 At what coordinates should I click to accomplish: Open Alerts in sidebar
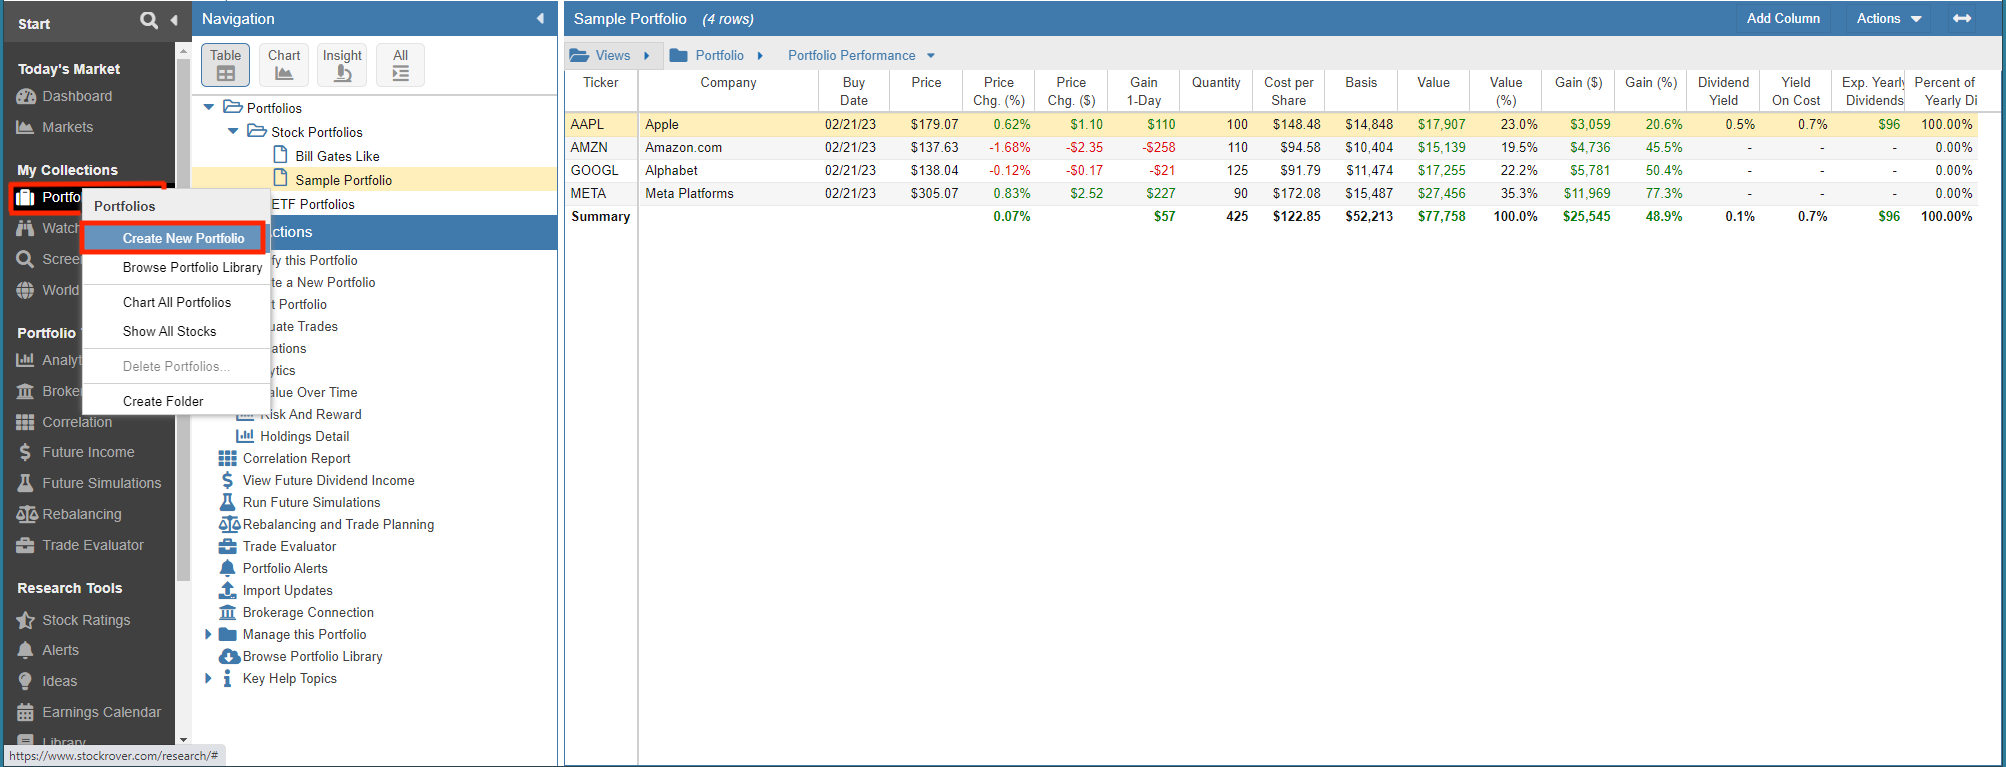pyautogui.click(x=60, y=650)
